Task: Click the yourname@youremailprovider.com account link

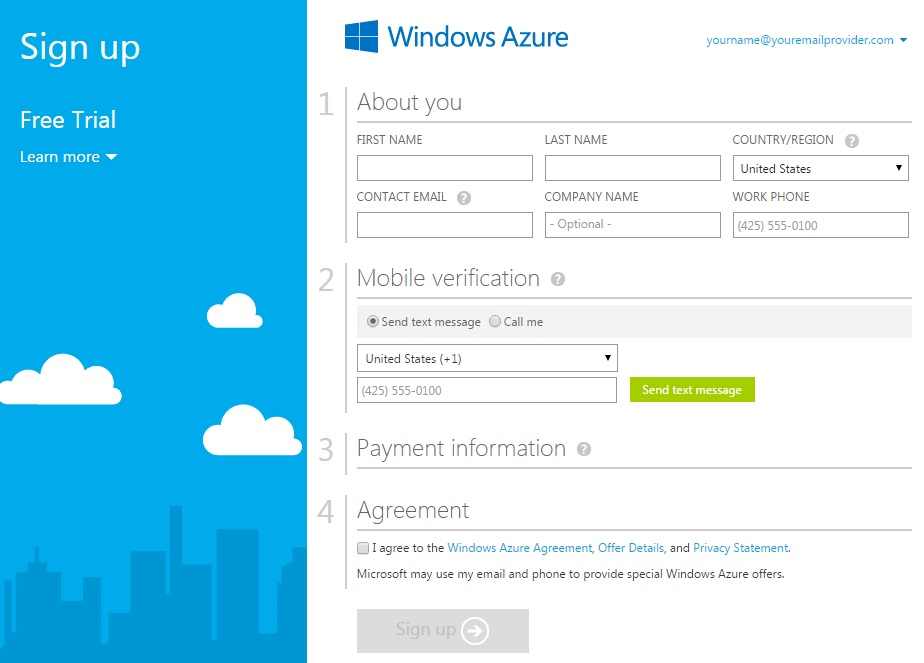Action: [x=800, y=40]
